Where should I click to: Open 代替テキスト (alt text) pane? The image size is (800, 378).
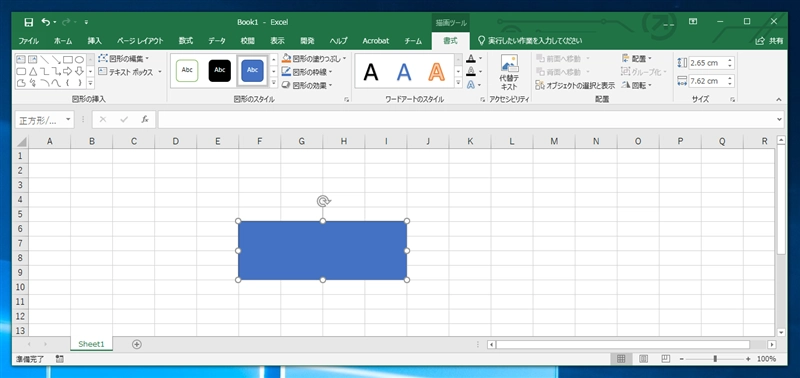[509, 72]
